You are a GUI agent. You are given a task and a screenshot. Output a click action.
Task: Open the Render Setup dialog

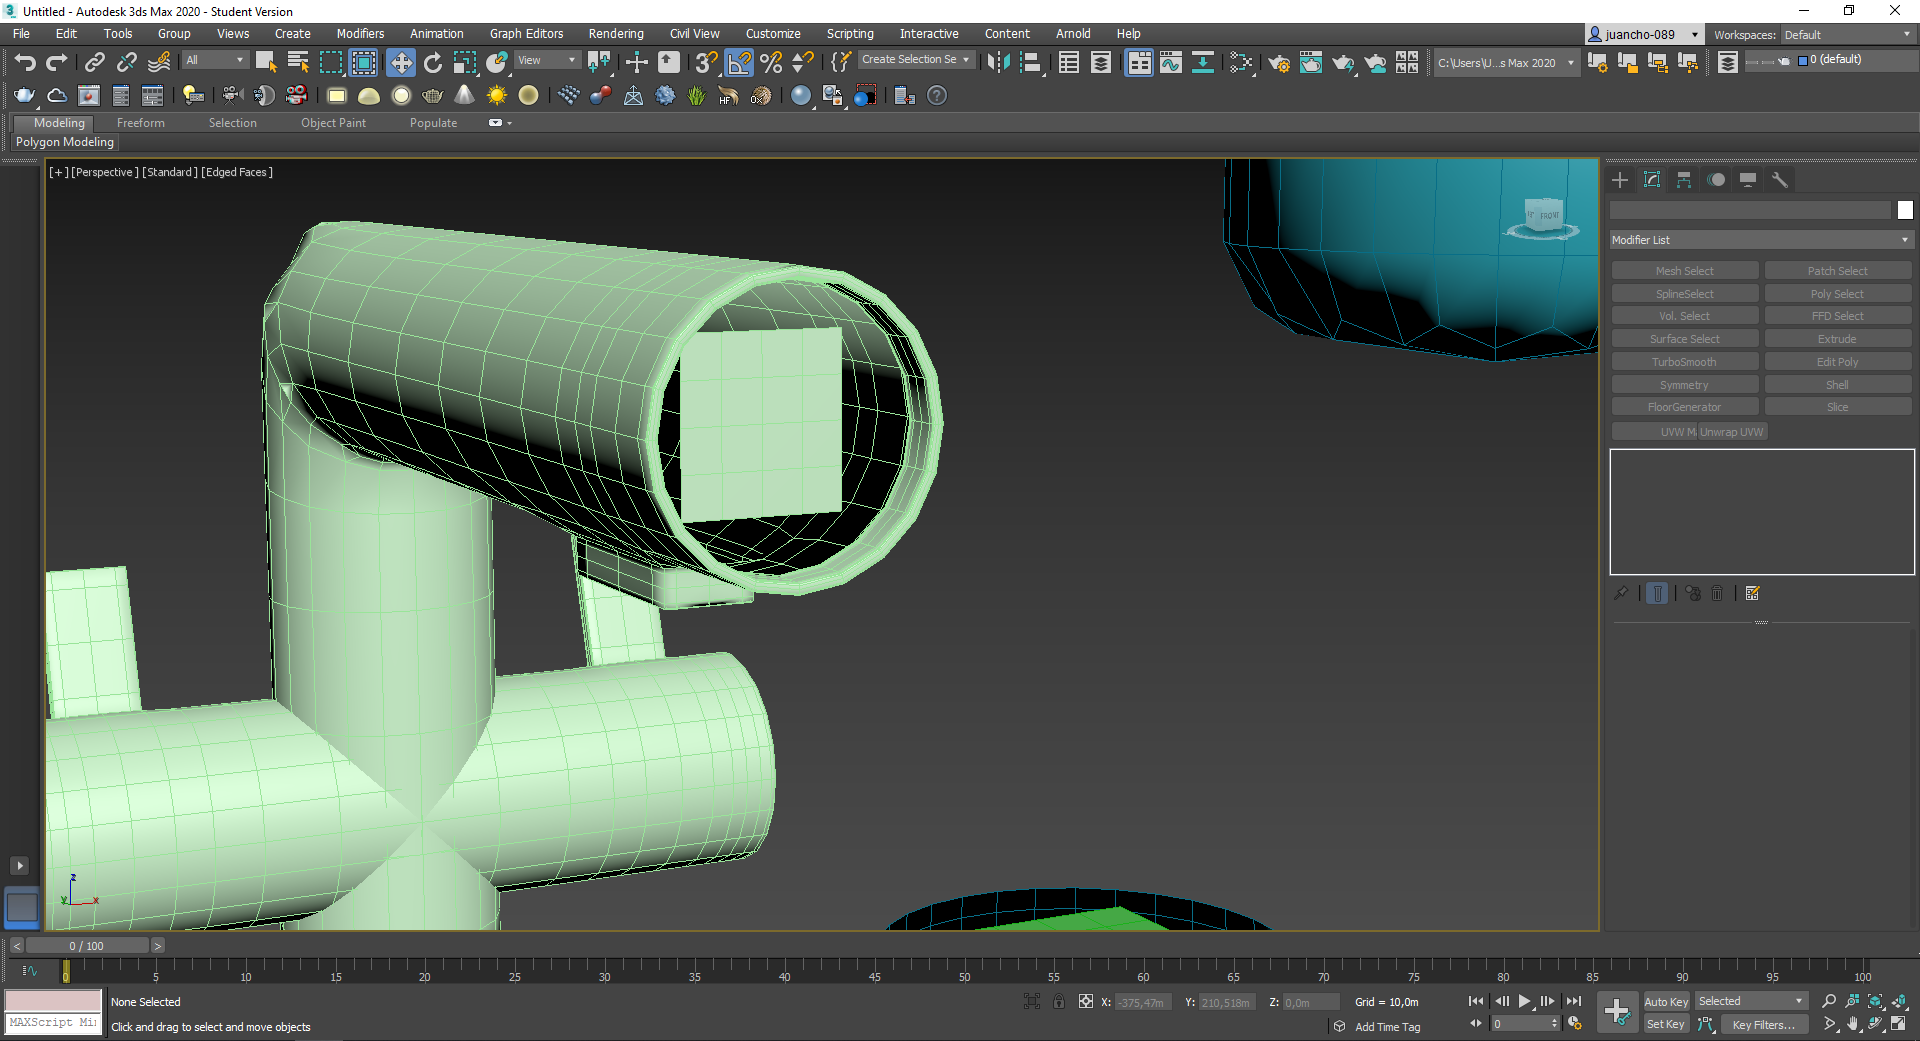(x=1279, y=63)
